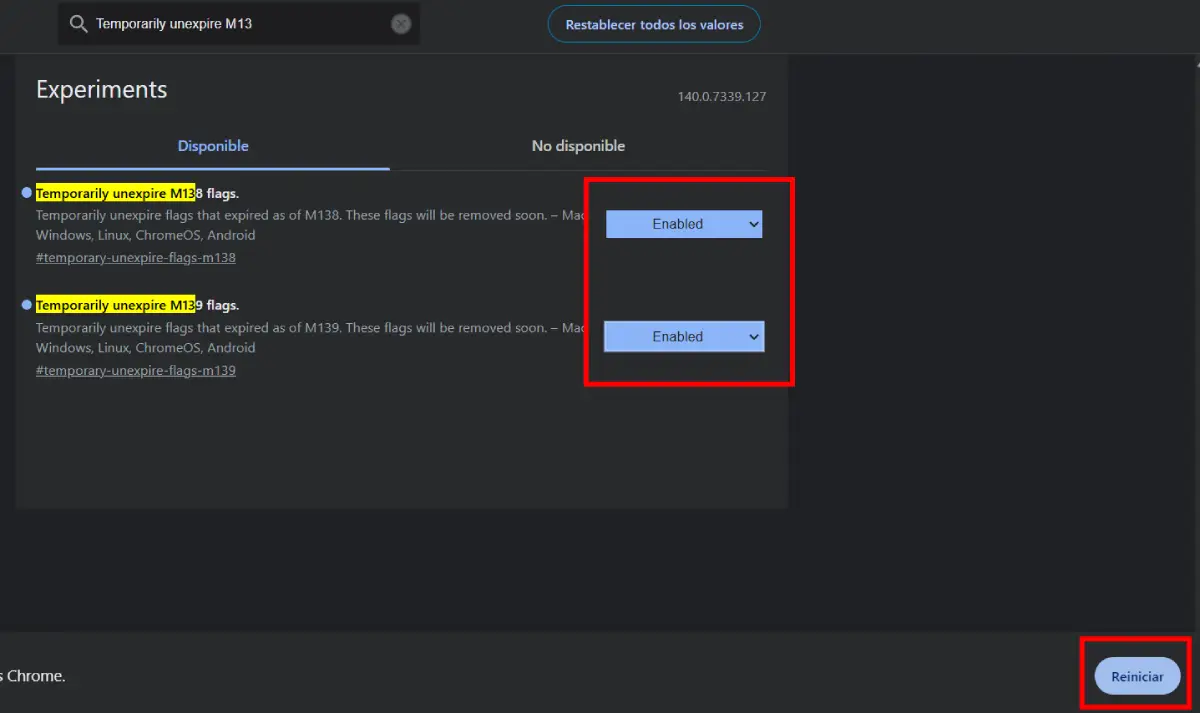Click the Experiments heading

102,89
